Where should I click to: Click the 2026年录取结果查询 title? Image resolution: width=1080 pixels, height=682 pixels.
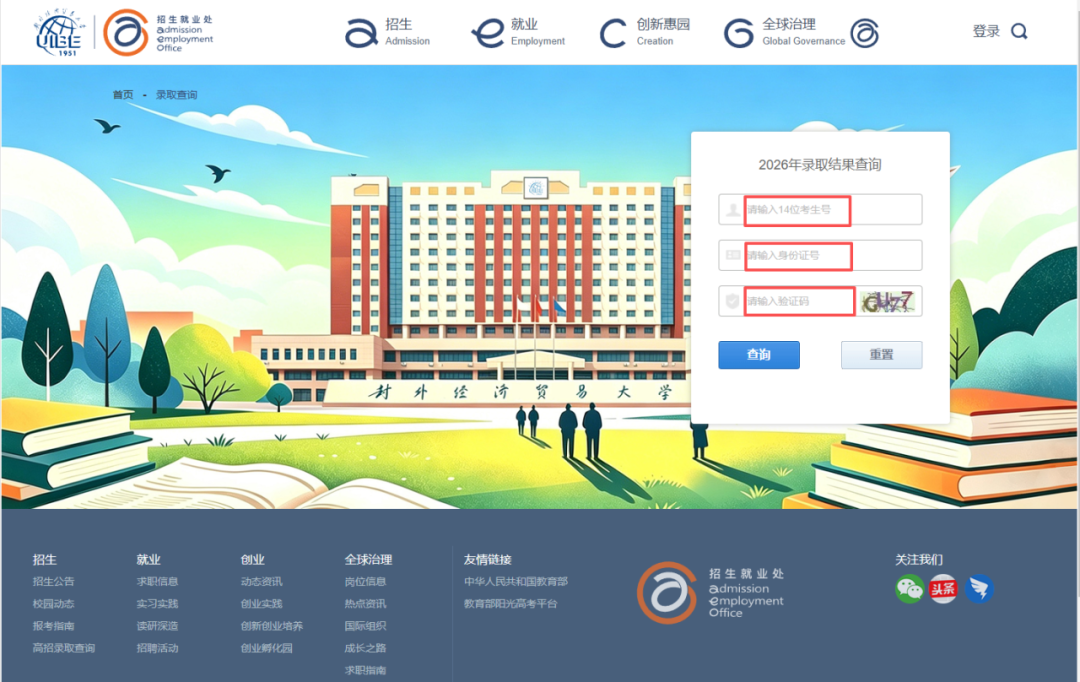820,165
